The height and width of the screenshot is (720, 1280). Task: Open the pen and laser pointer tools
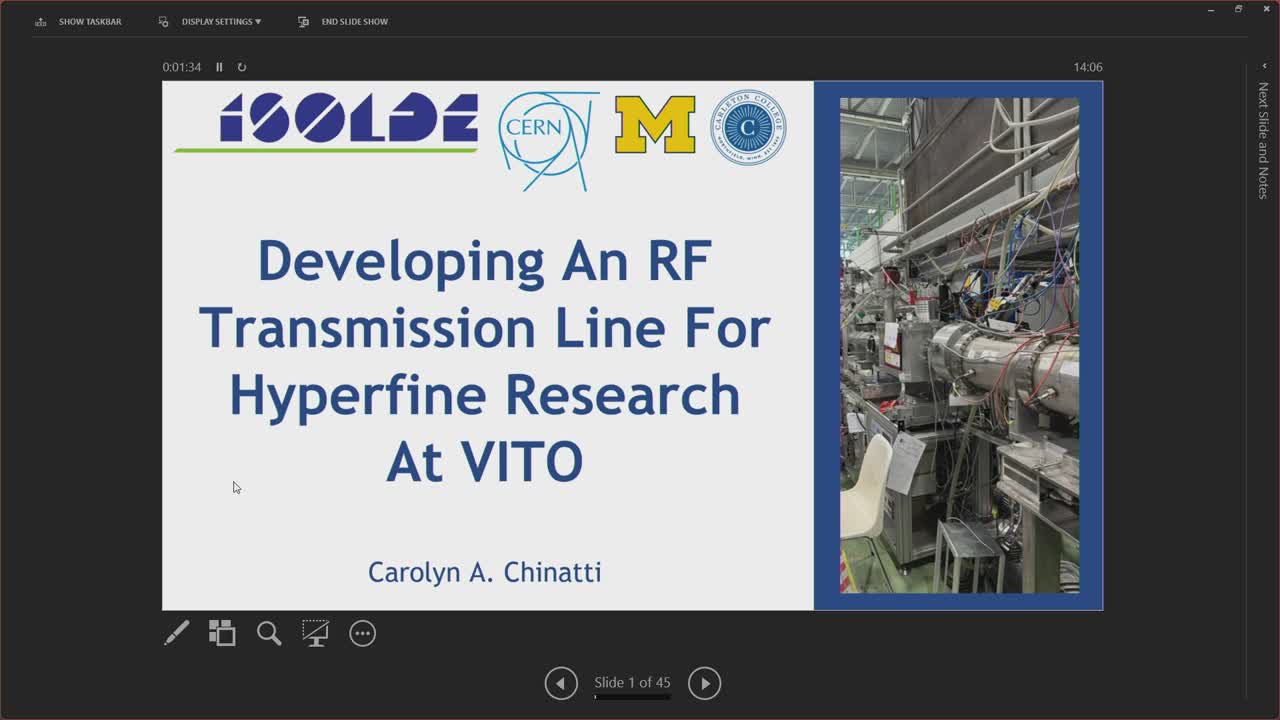[177, 633]
